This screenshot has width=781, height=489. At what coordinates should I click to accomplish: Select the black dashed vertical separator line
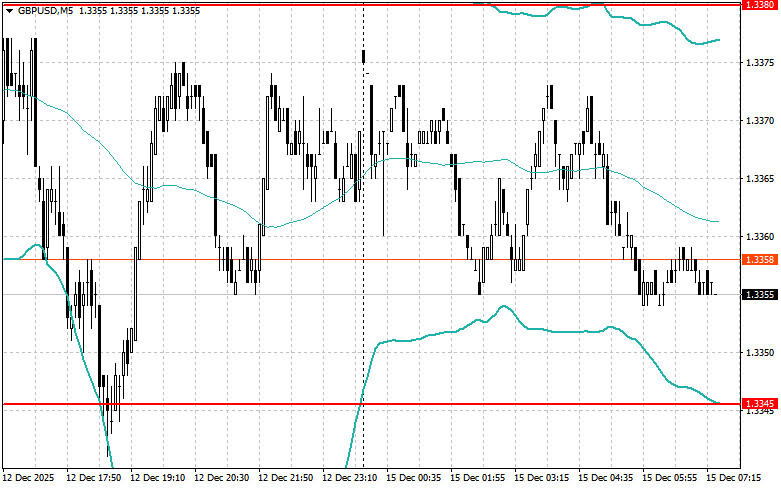[x=363, y=234]
